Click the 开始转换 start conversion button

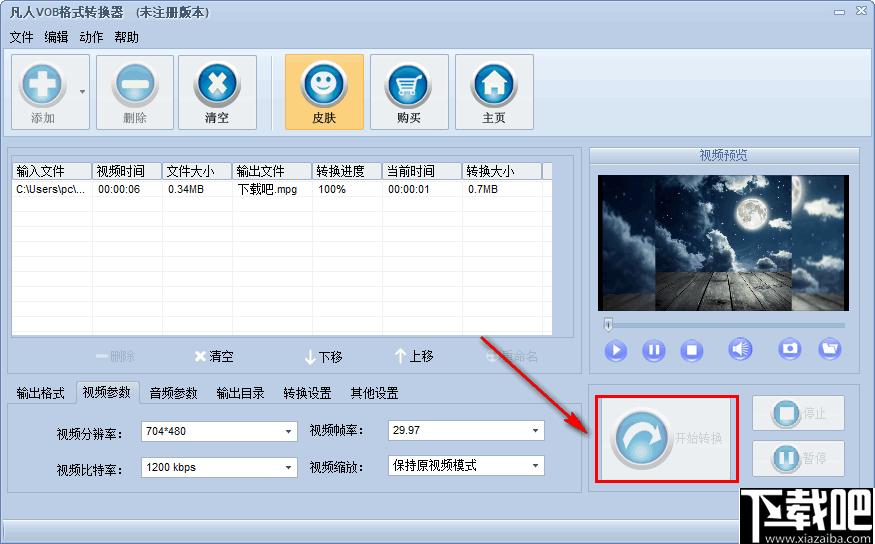click(x=664, y=439)
